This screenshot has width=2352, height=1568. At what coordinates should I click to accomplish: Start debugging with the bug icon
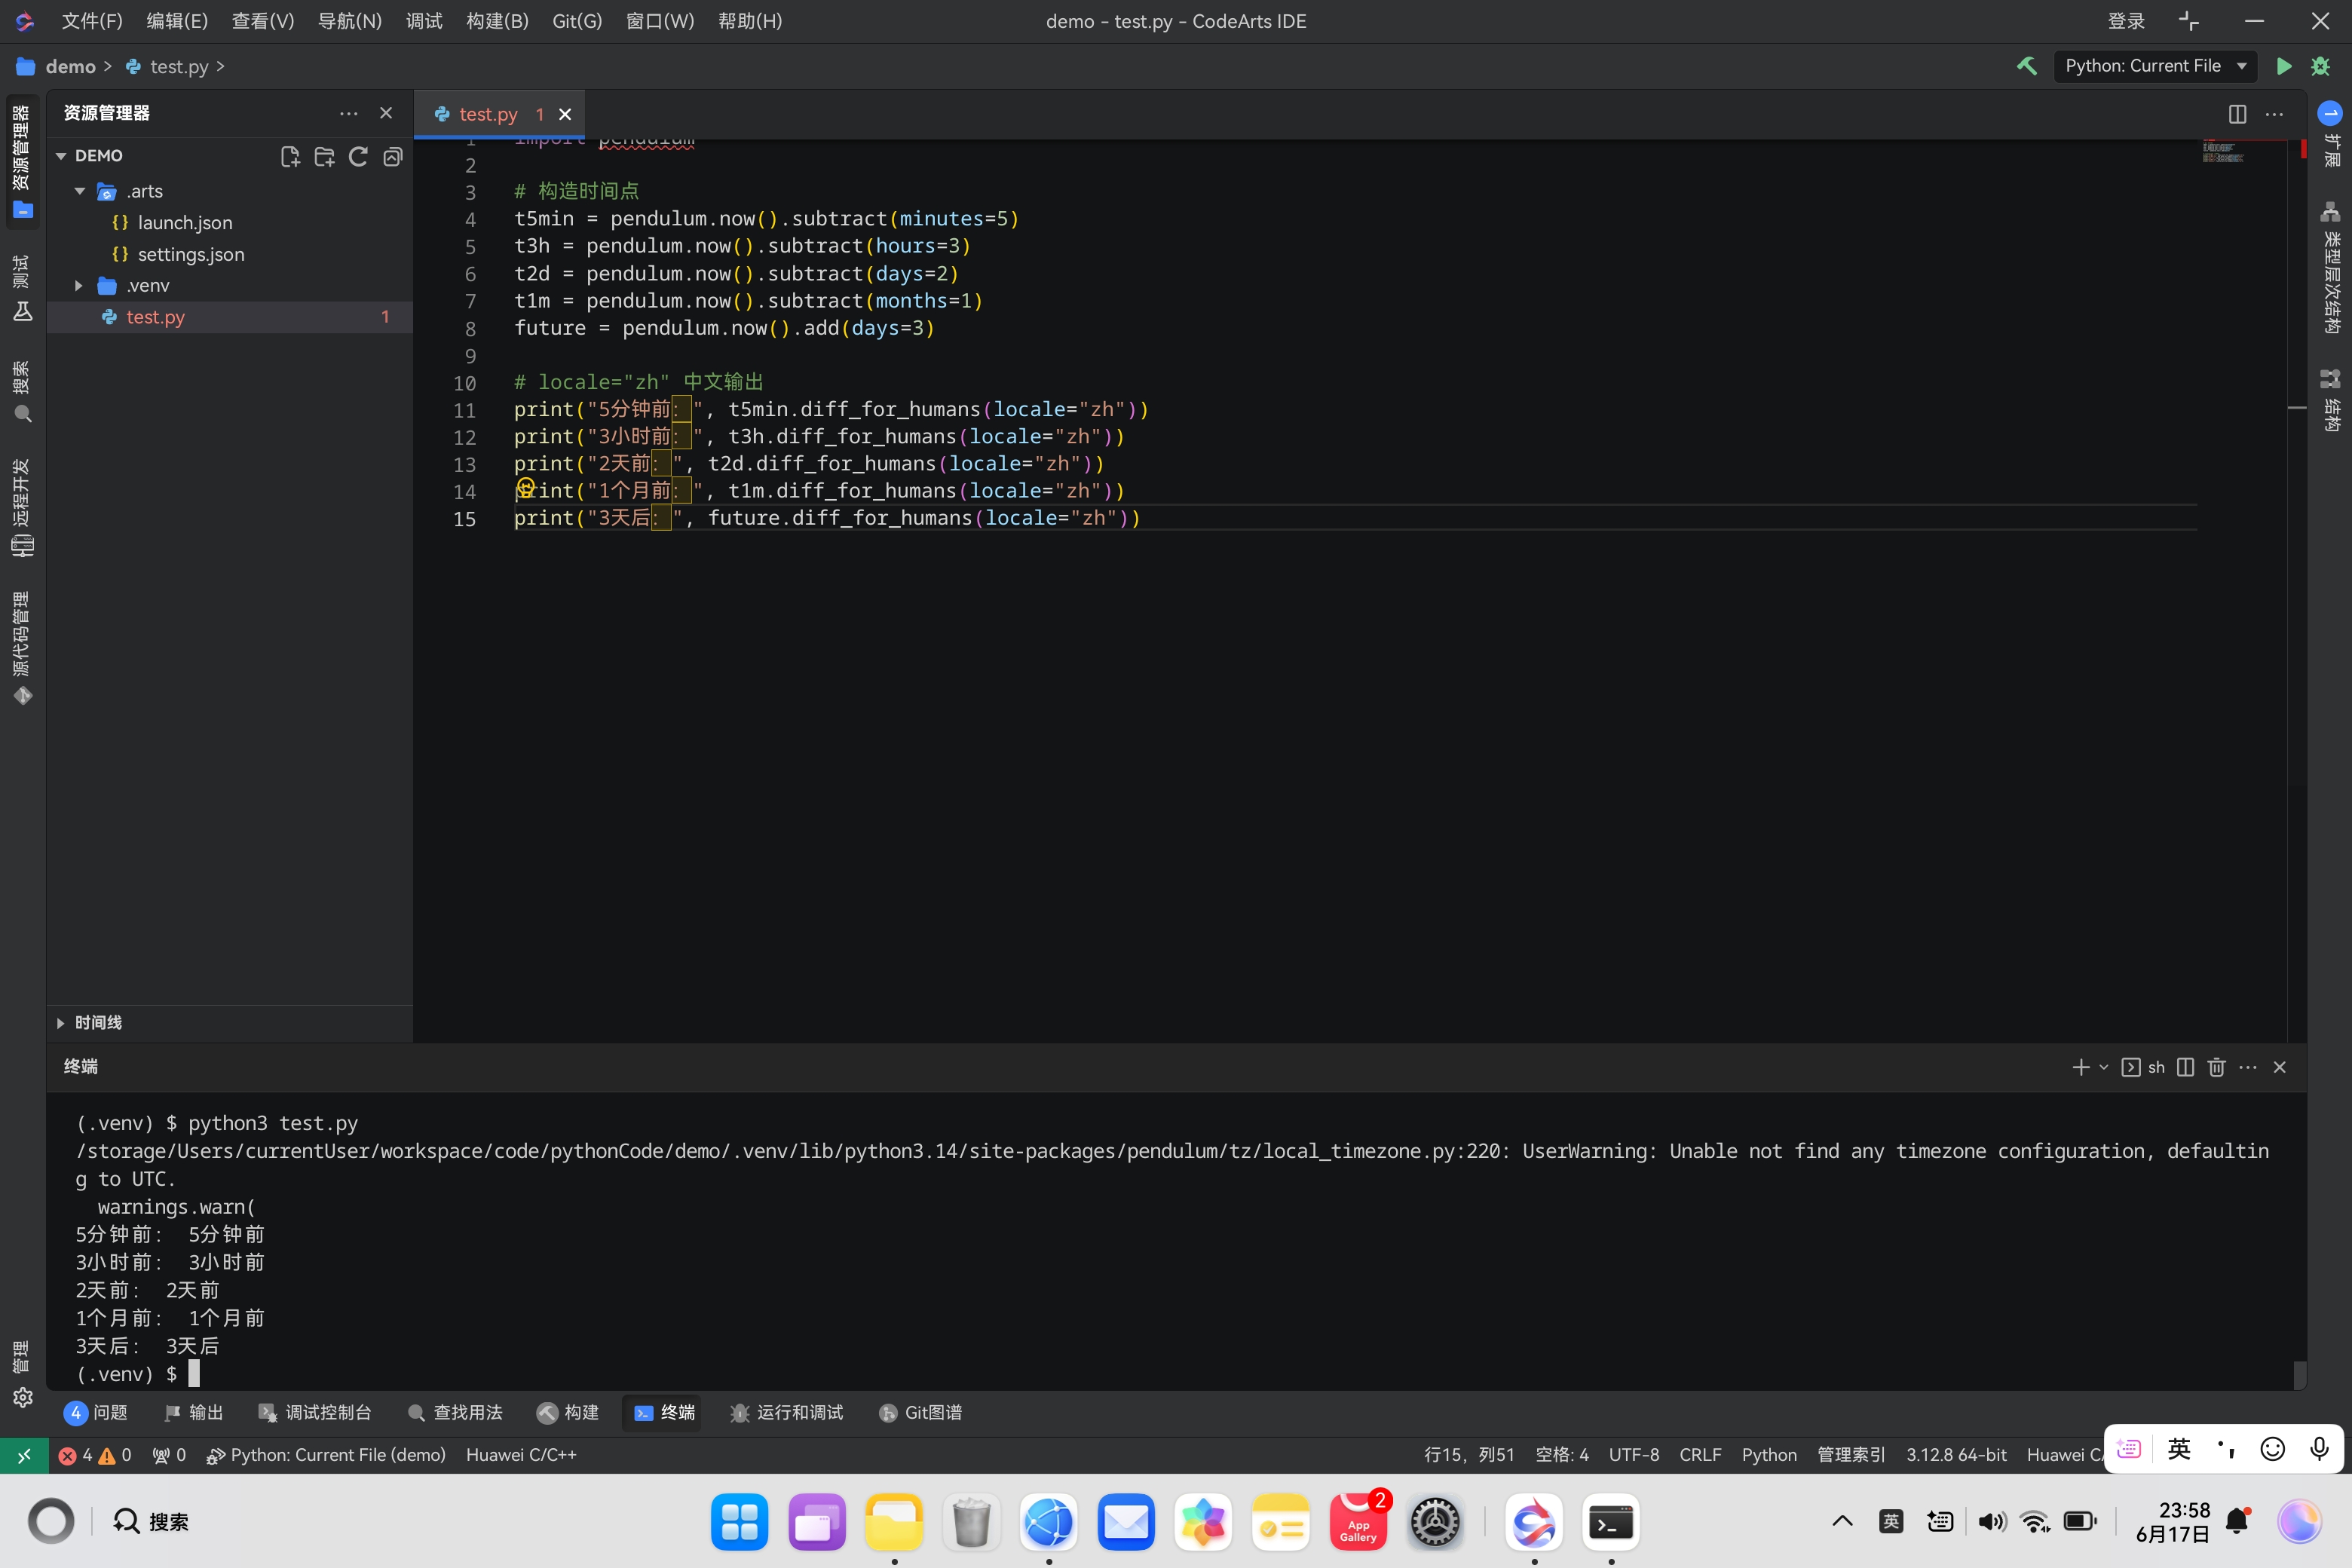[2321, 66]
